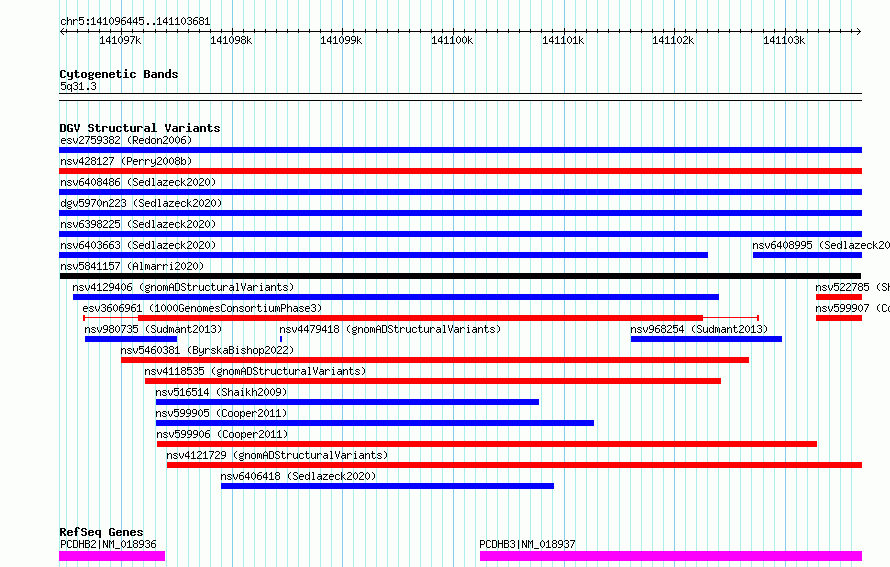Select the magenta PCDHB2 gene bar
Image resolution: width=890 pixels, height=567 pixels.
112,556
